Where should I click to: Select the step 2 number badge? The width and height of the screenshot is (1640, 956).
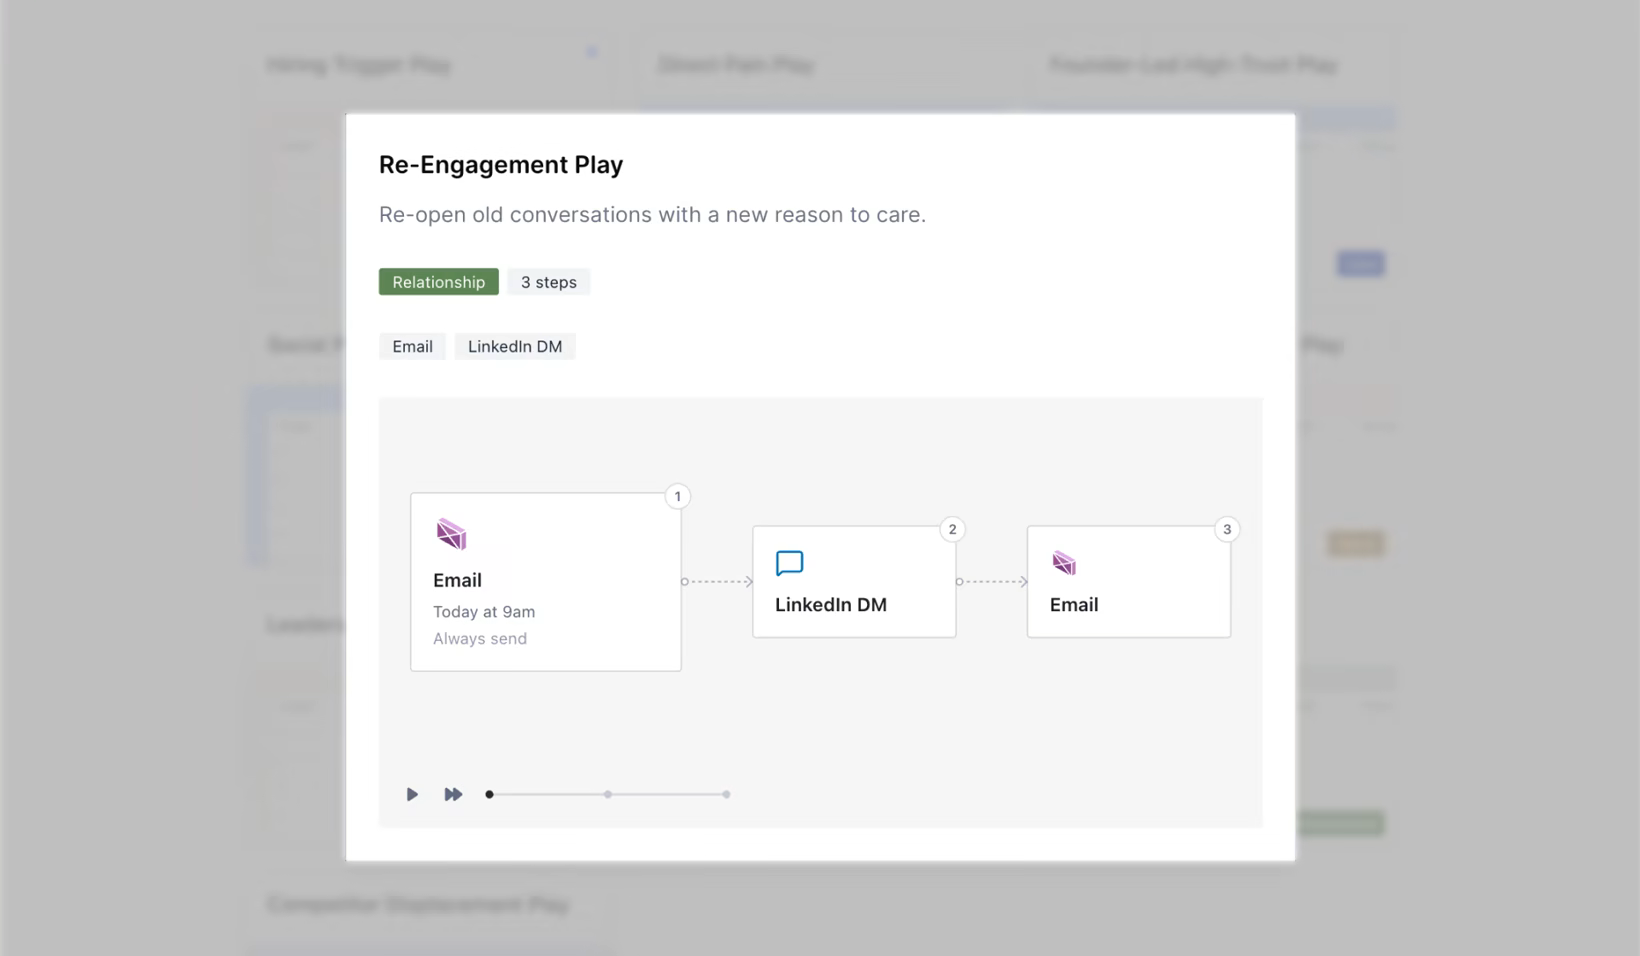pos(952,529)
